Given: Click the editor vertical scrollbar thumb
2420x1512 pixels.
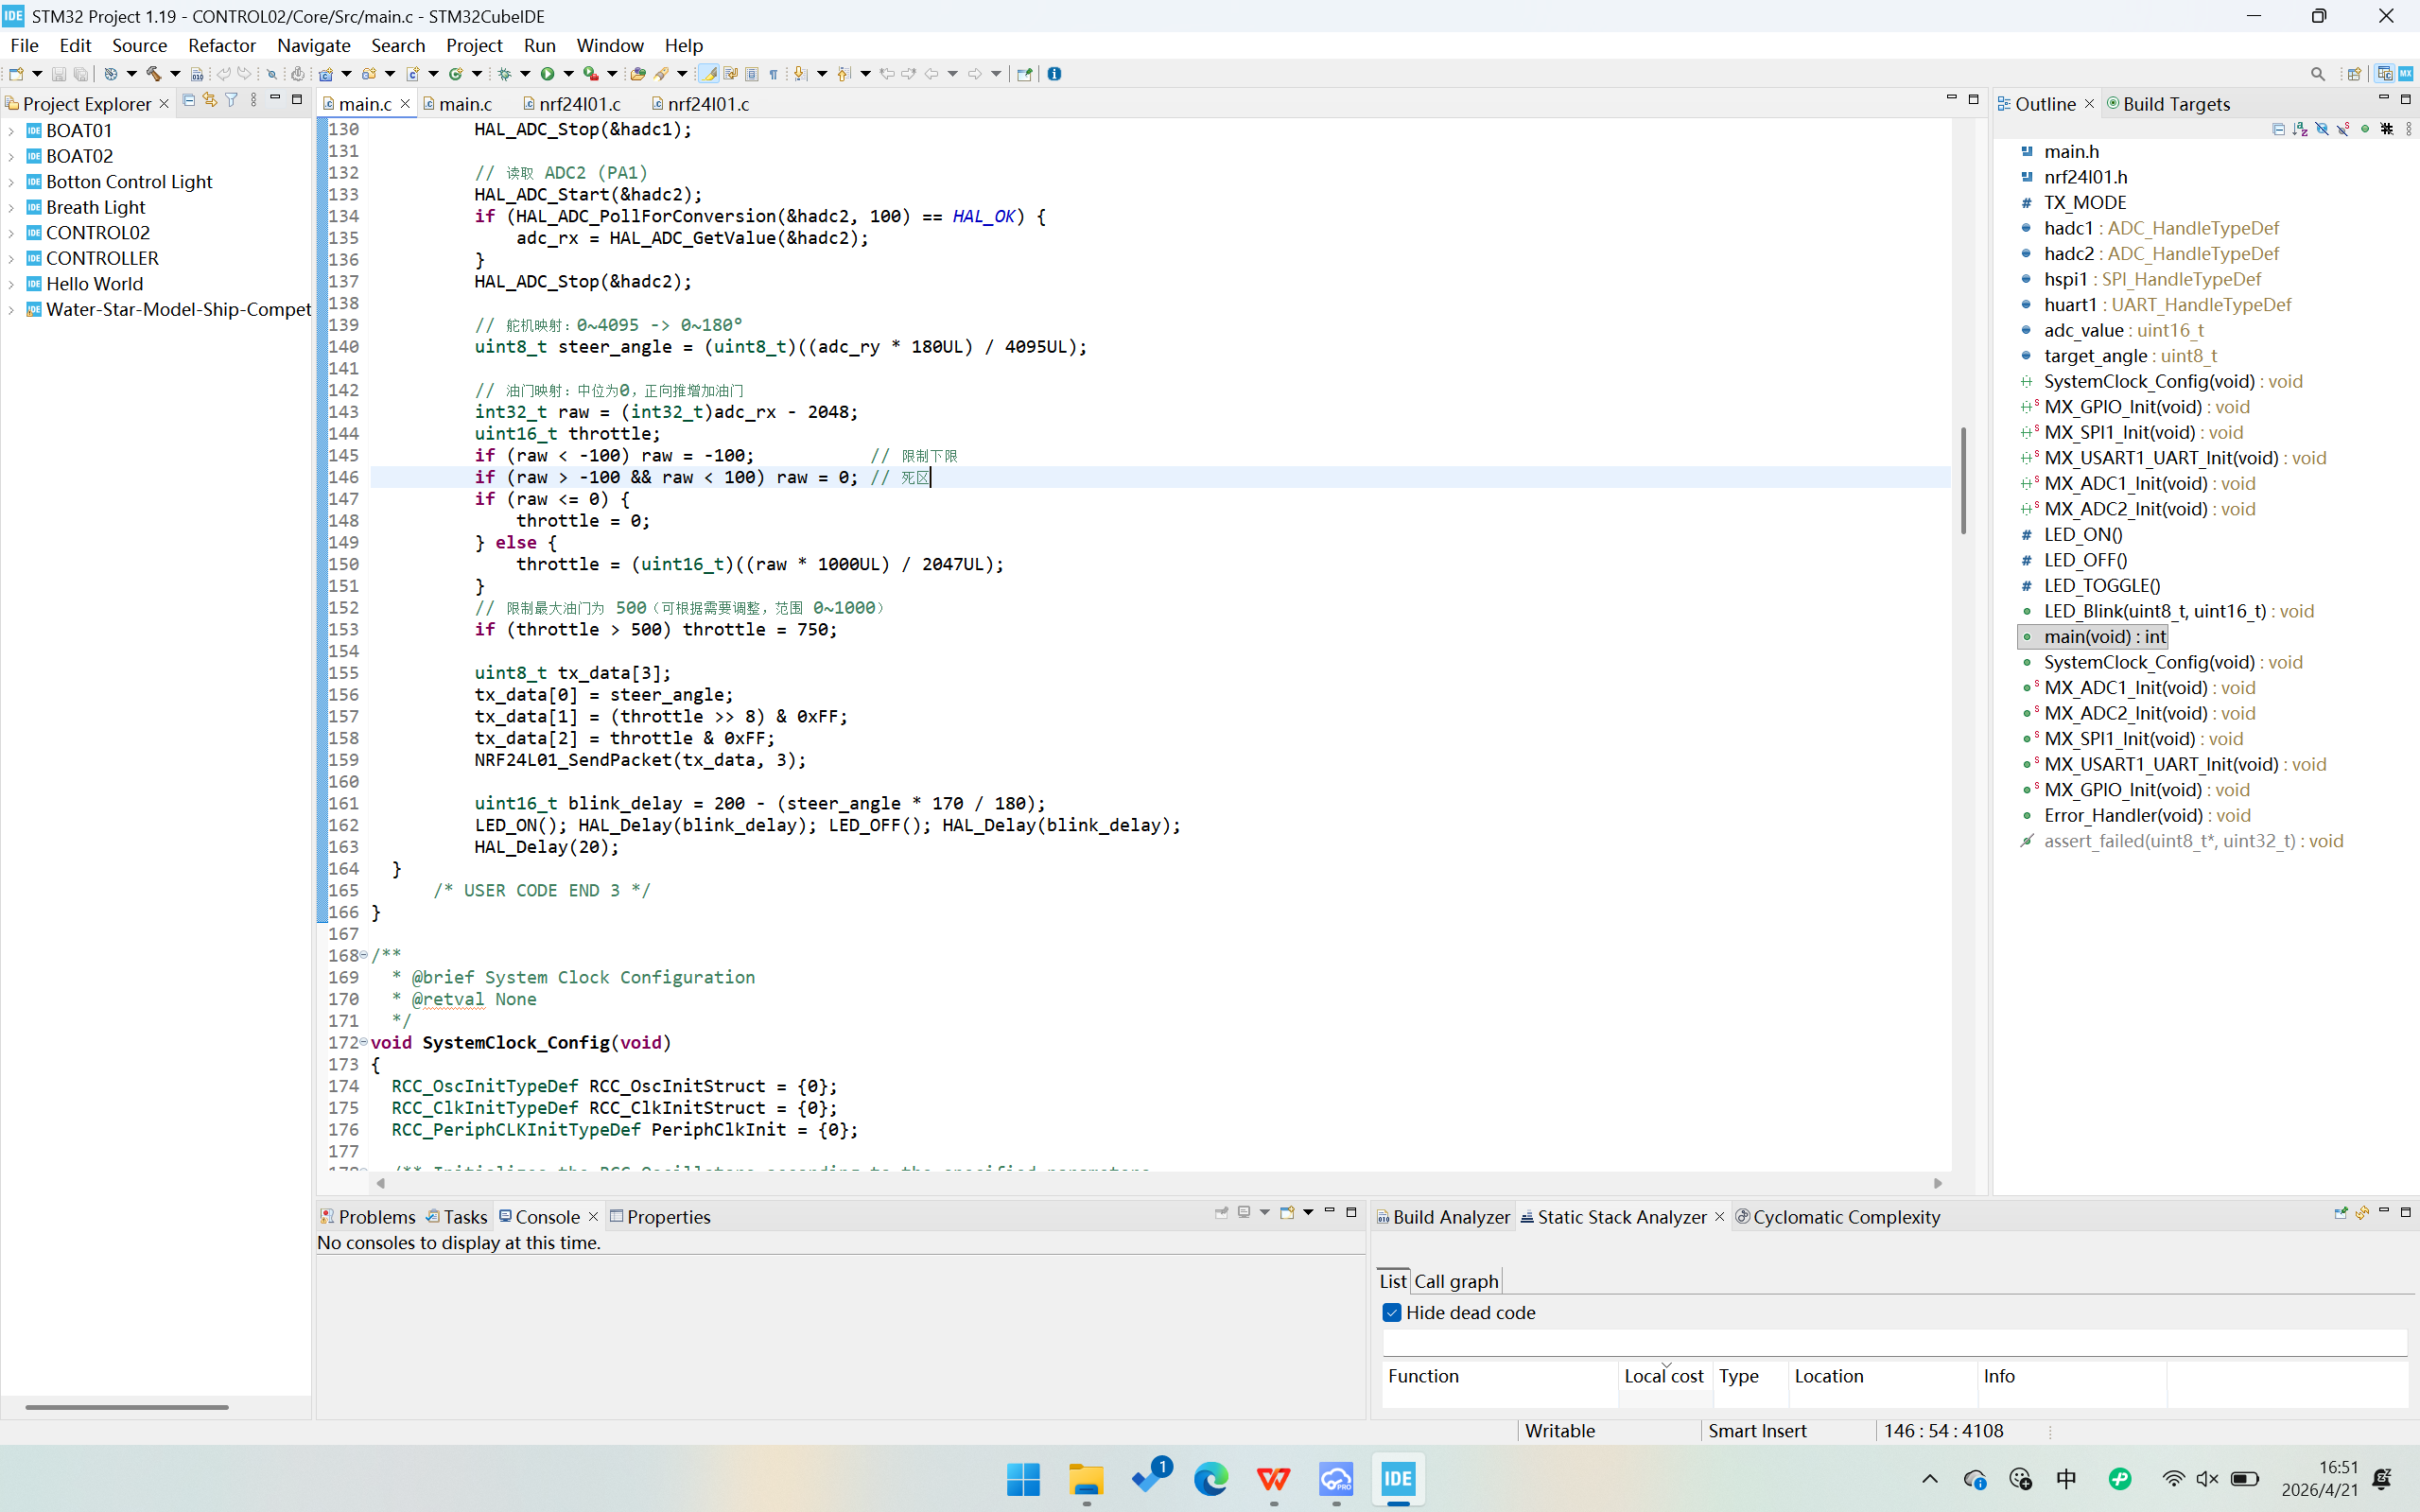Looking at the screenshot, I should coord(1964,480).
